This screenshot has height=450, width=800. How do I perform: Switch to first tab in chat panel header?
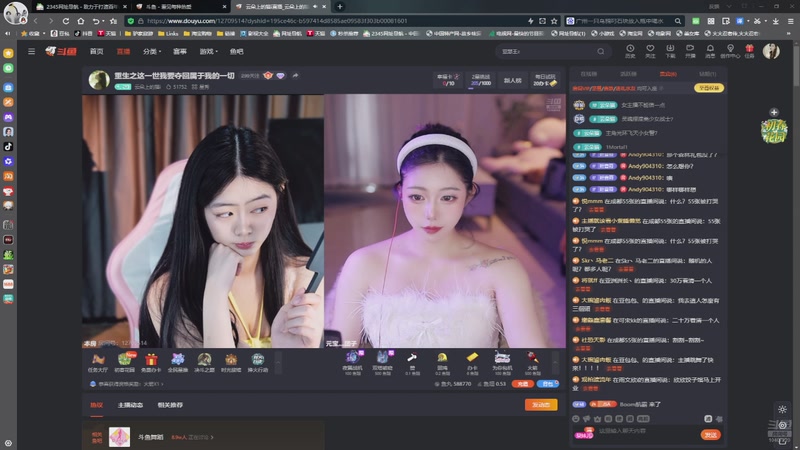[588, 74]
